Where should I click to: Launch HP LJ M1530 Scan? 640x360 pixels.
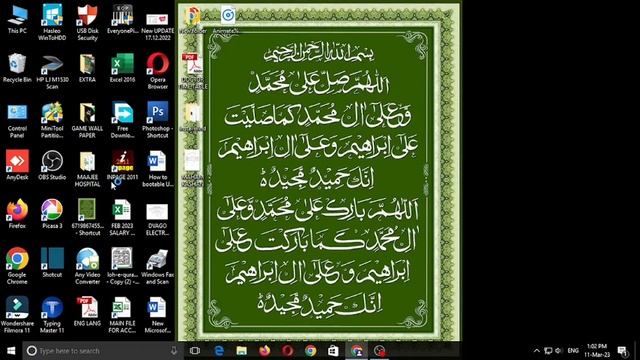pos(52,72)
